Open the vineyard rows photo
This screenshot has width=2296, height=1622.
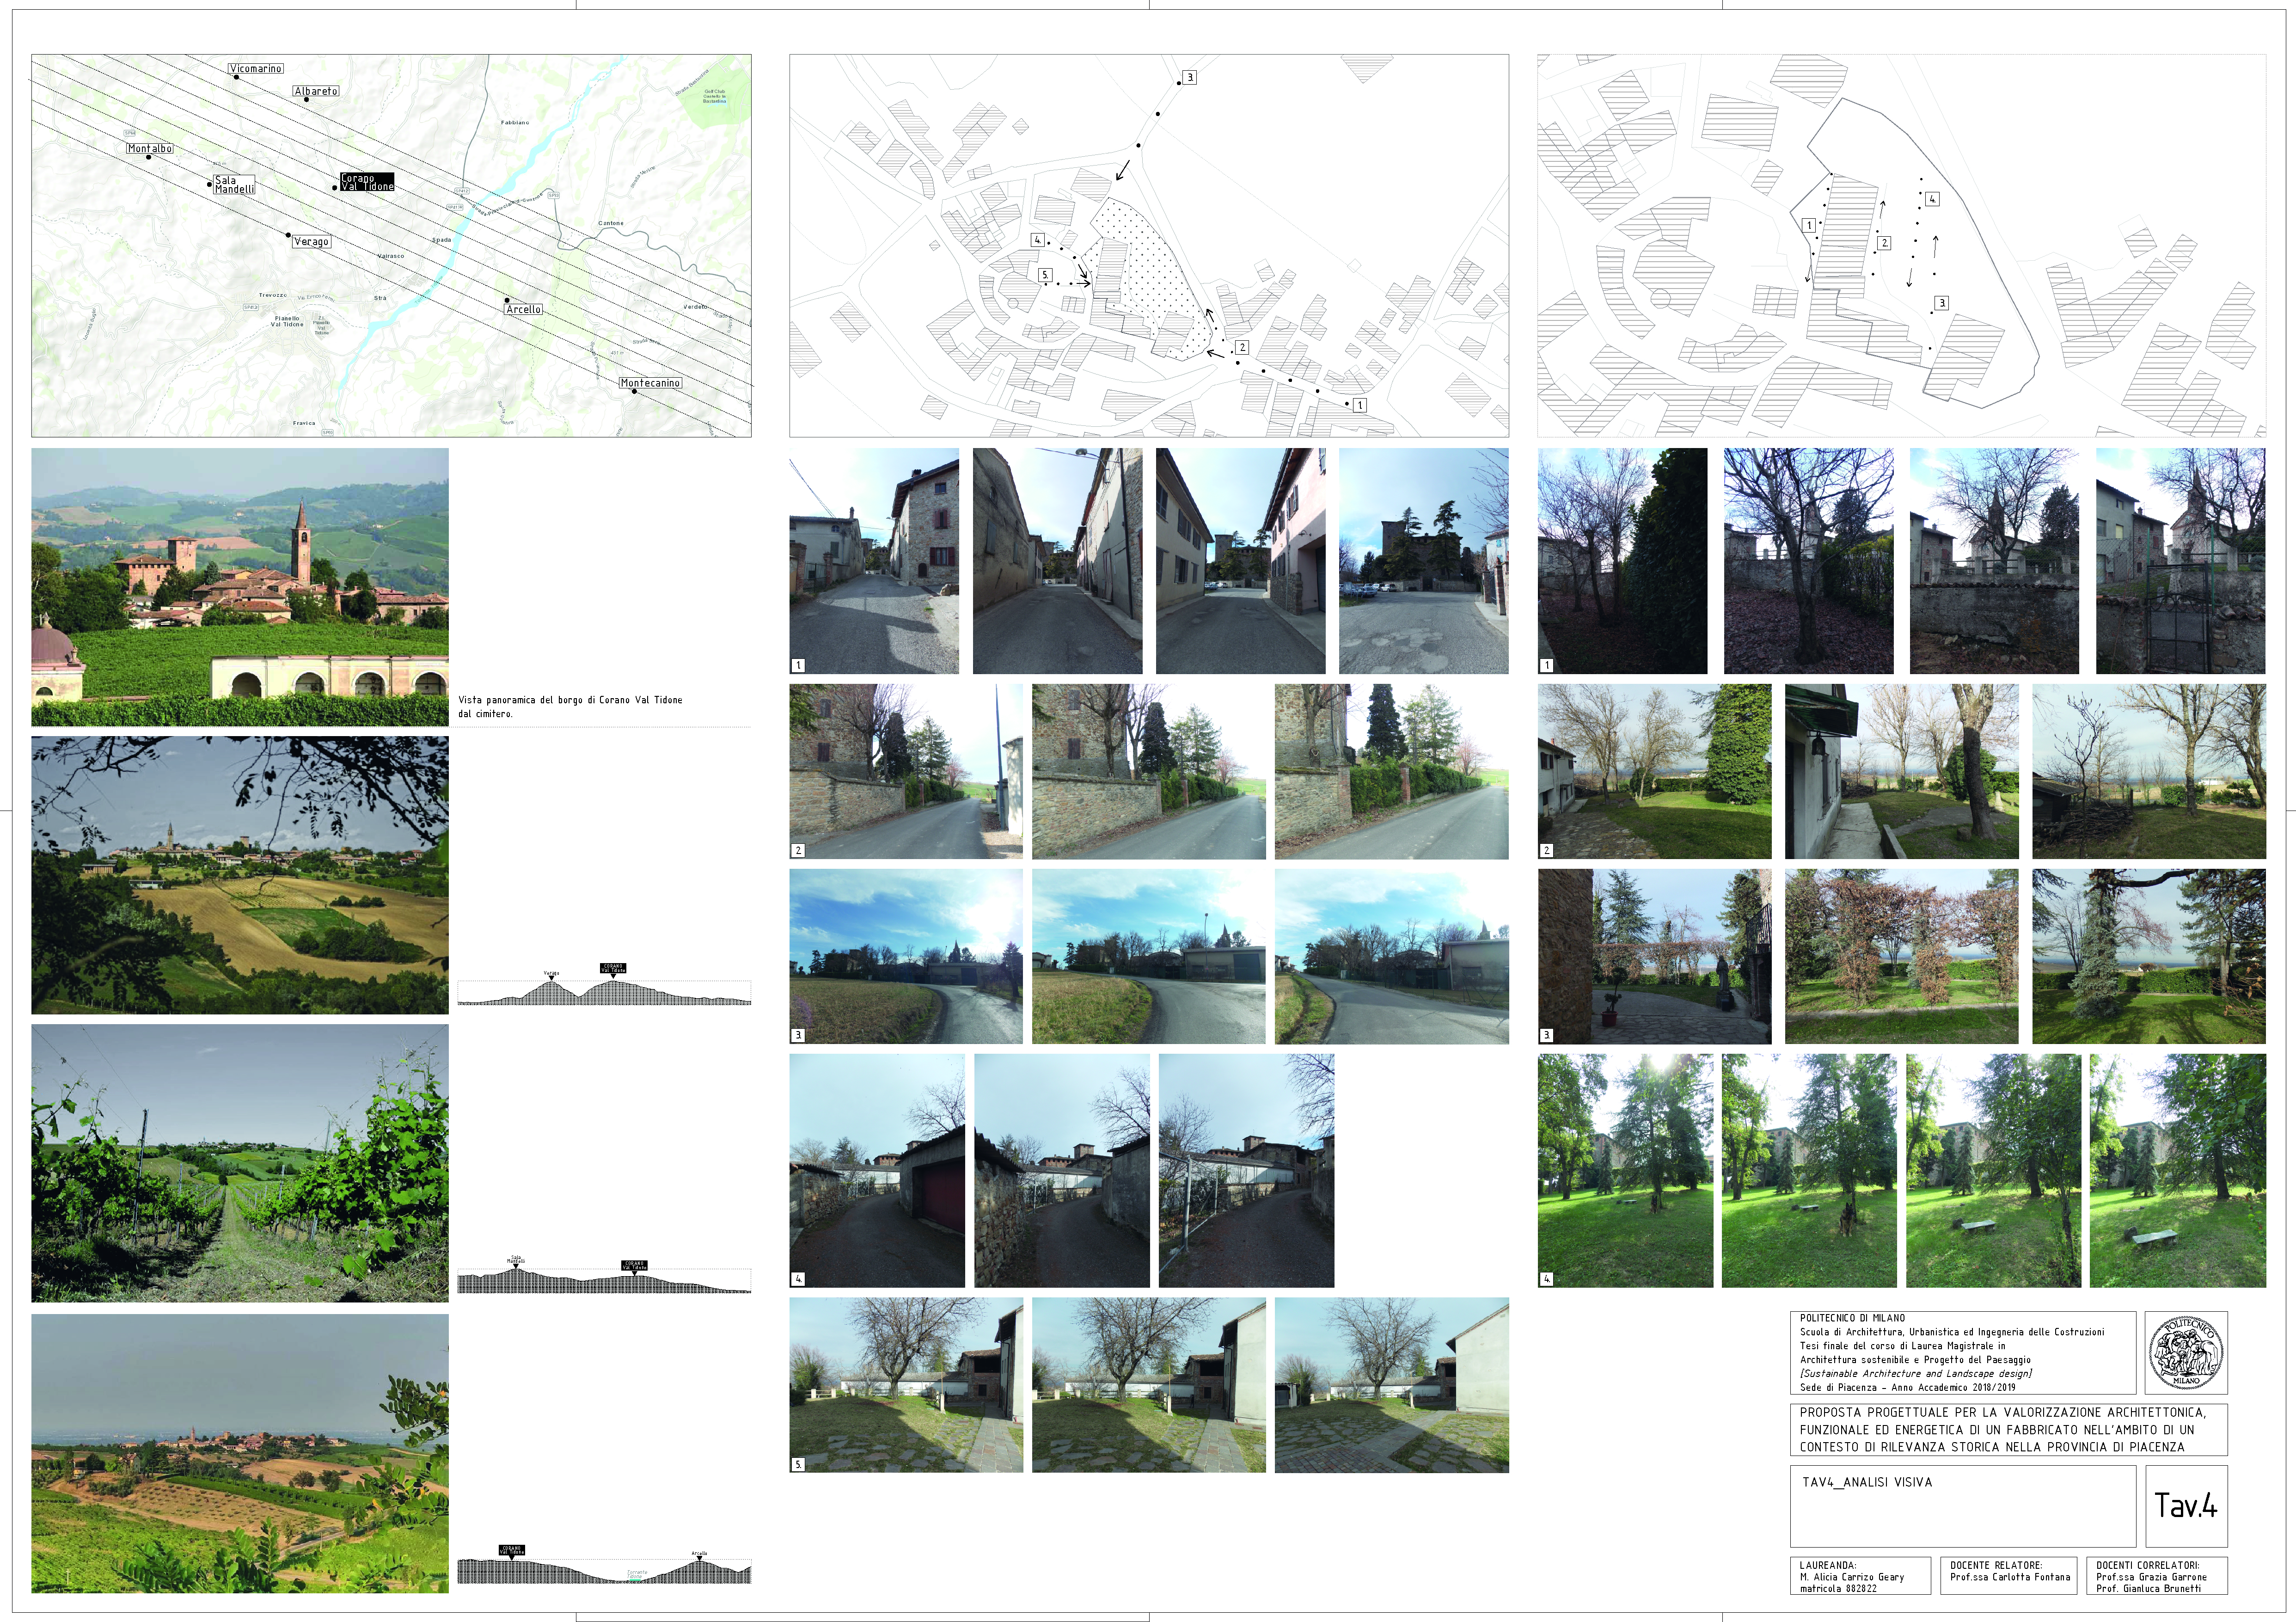(x=240, y=1163)
